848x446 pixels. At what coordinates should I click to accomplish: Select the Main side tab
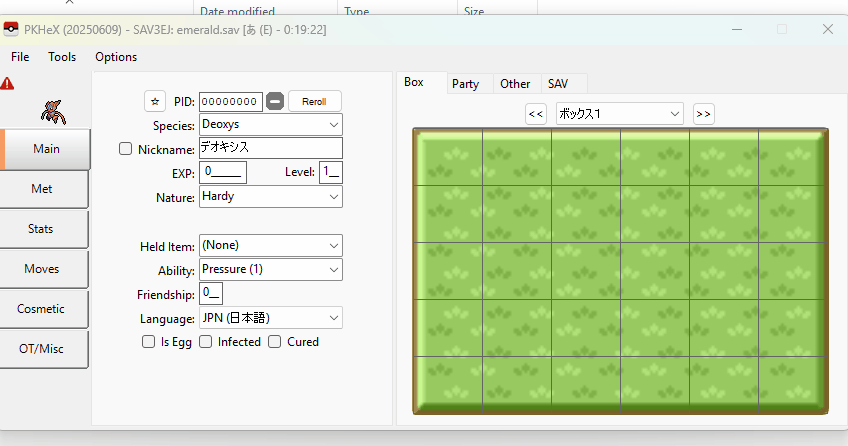46,149
